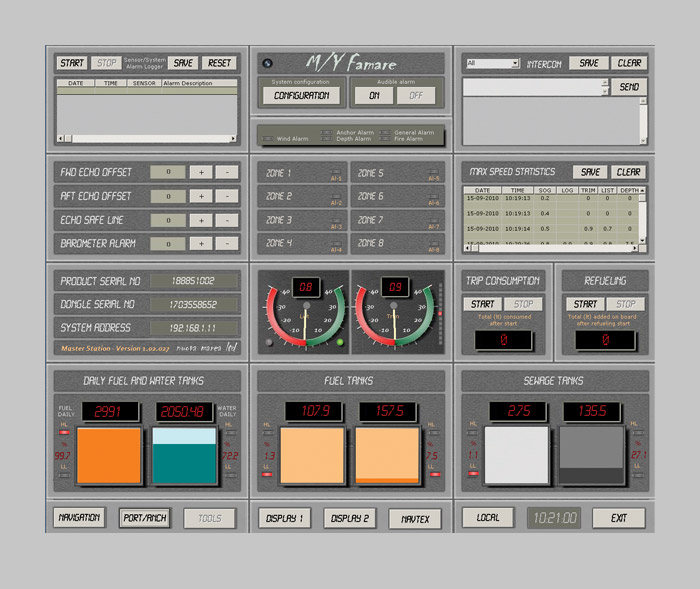Turn audible alarm OFF
The height and width of the screenshot is (589, 700).
pyautogui.click(x=416, y=96)
